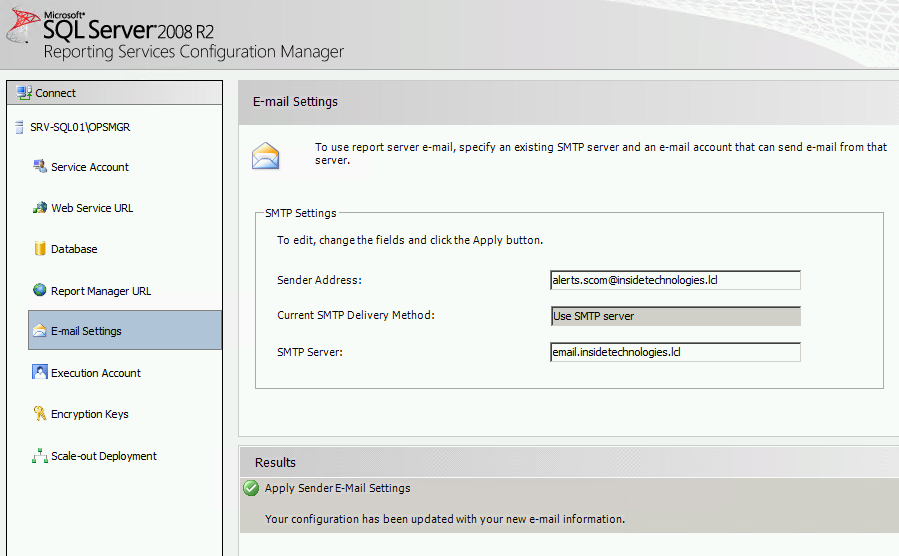Click the Execution Account icon
Viewport: 899px width, 556px height.
[x=40, y=373]
